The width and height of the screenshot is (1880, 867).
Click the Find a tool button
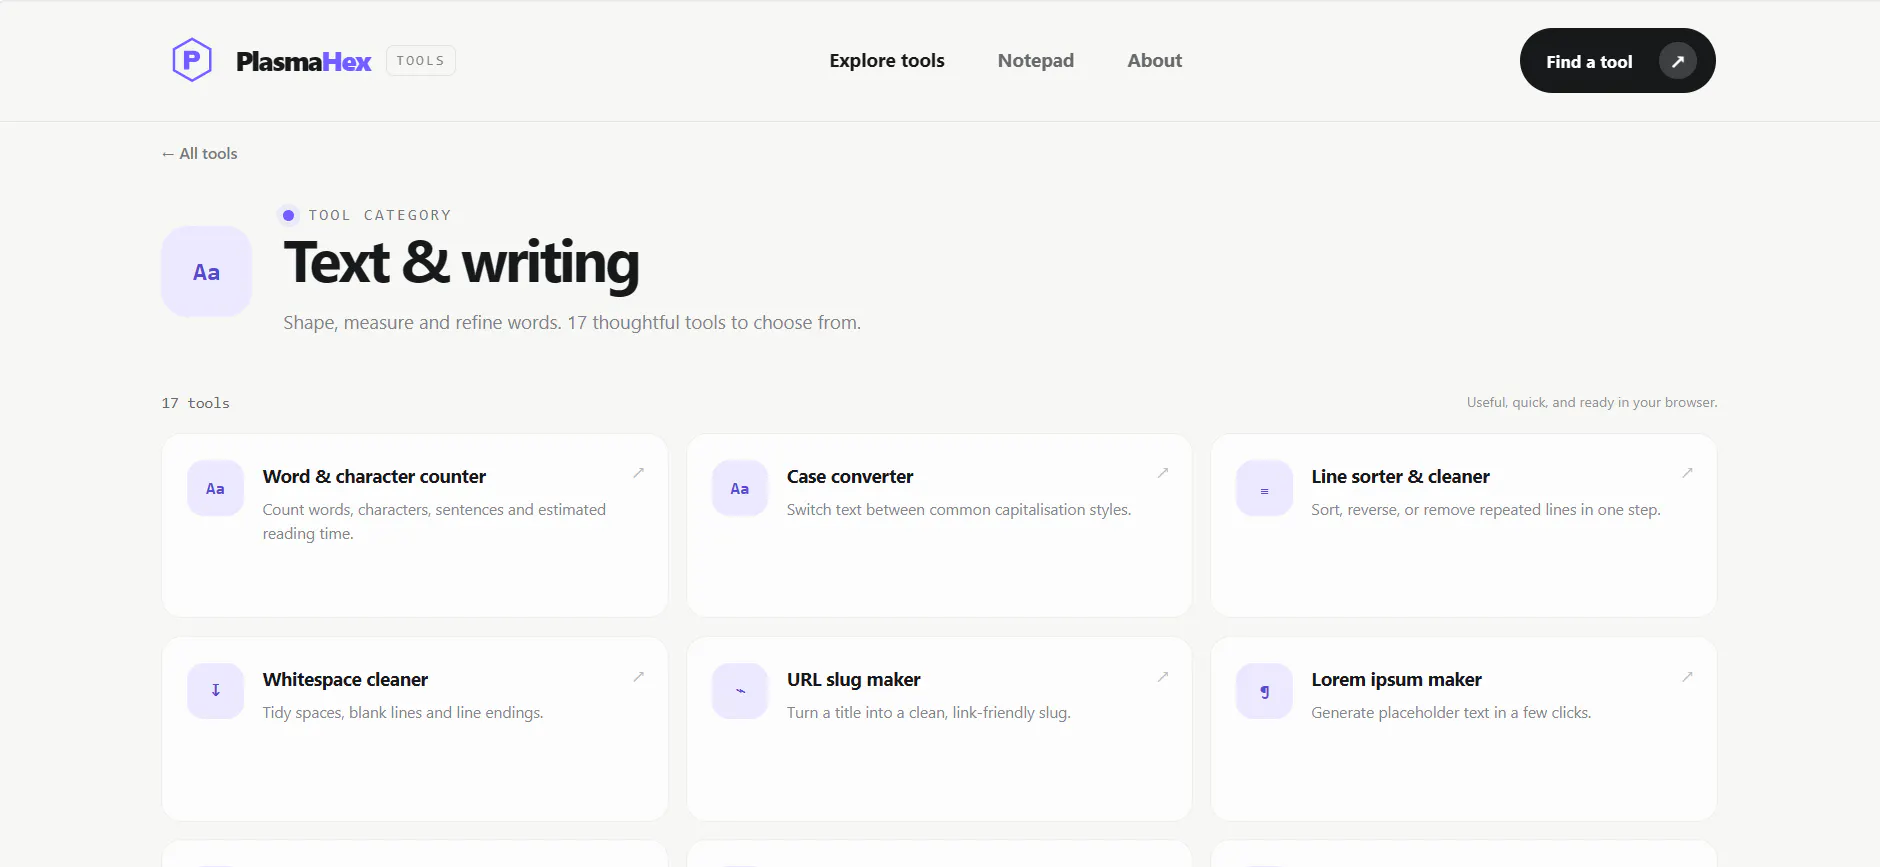point(1617,61)
